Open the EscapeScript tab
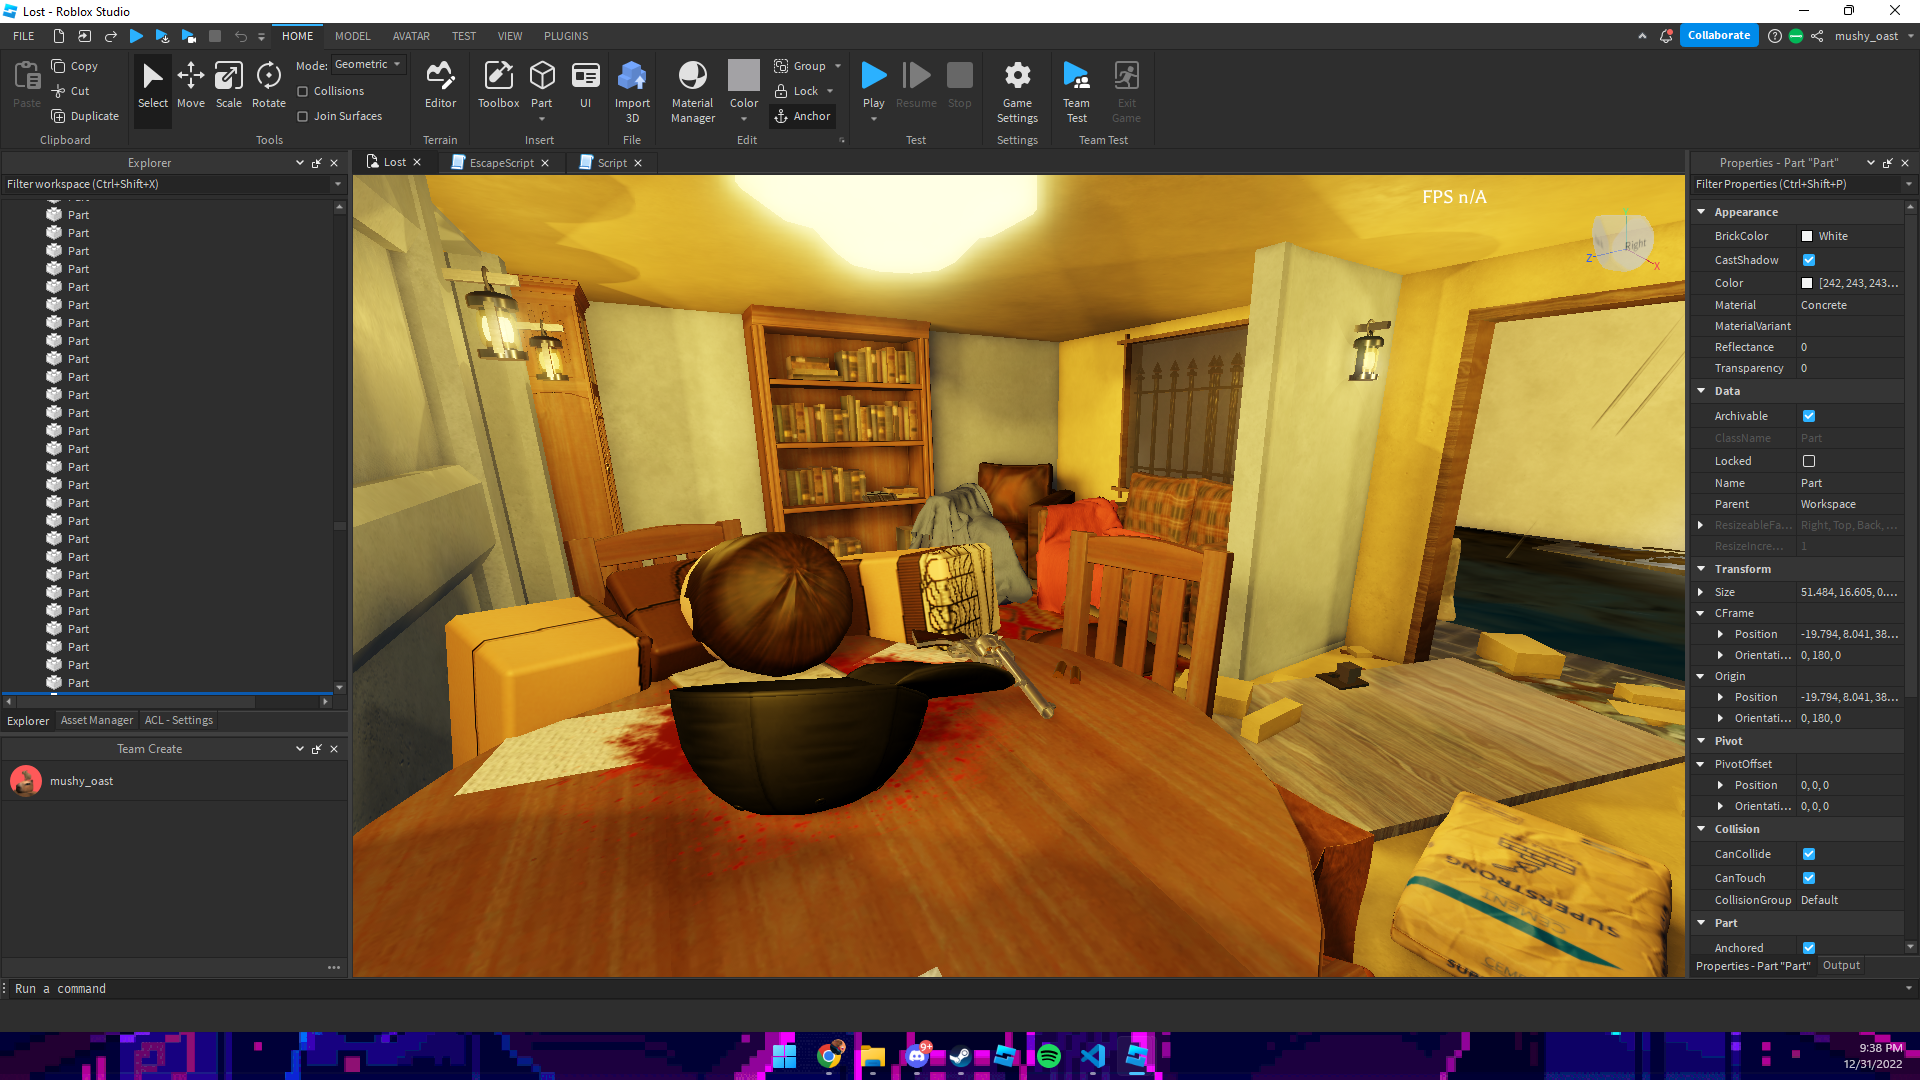The image size is (1920, 1080). [x=501, y=163]
